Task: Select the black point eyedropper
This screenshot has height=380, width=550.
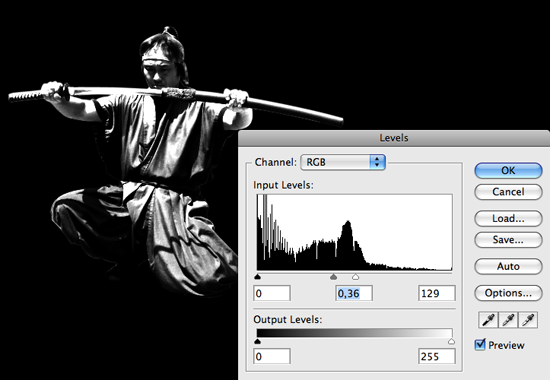Action: 488,320
